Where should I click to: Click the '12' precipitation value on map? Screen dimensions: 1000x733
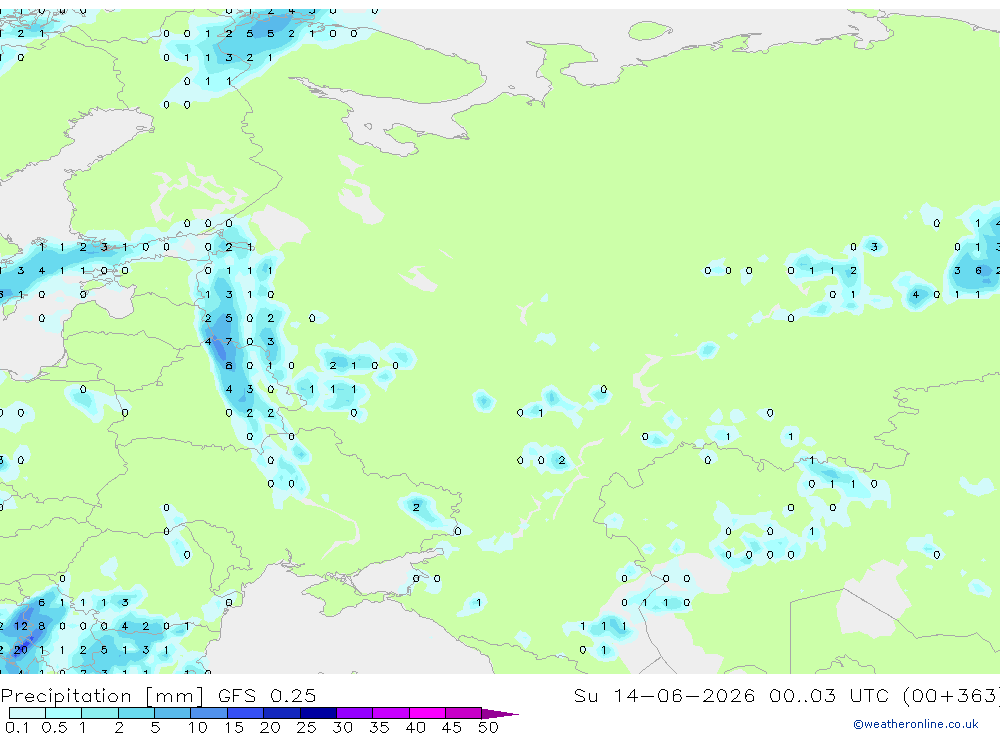(x=21, y=626)
